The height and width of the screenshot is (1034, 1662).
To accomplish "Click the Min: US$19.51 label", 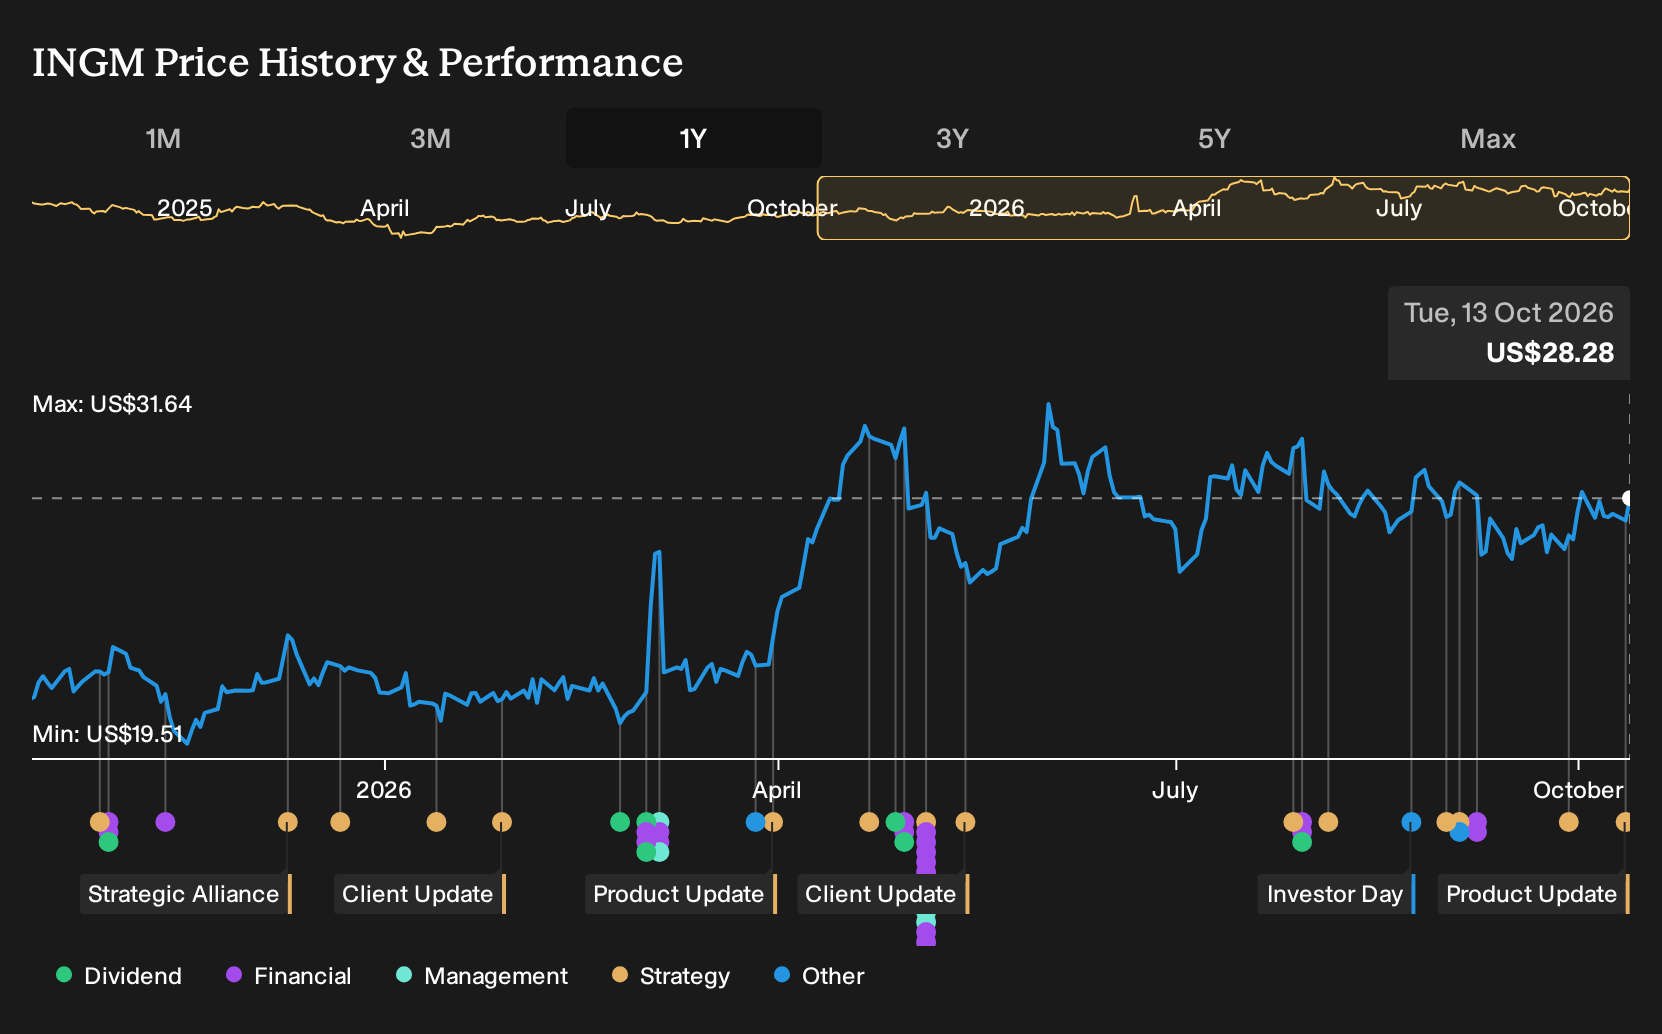I will pyautogui.click(x=108, y=734).
